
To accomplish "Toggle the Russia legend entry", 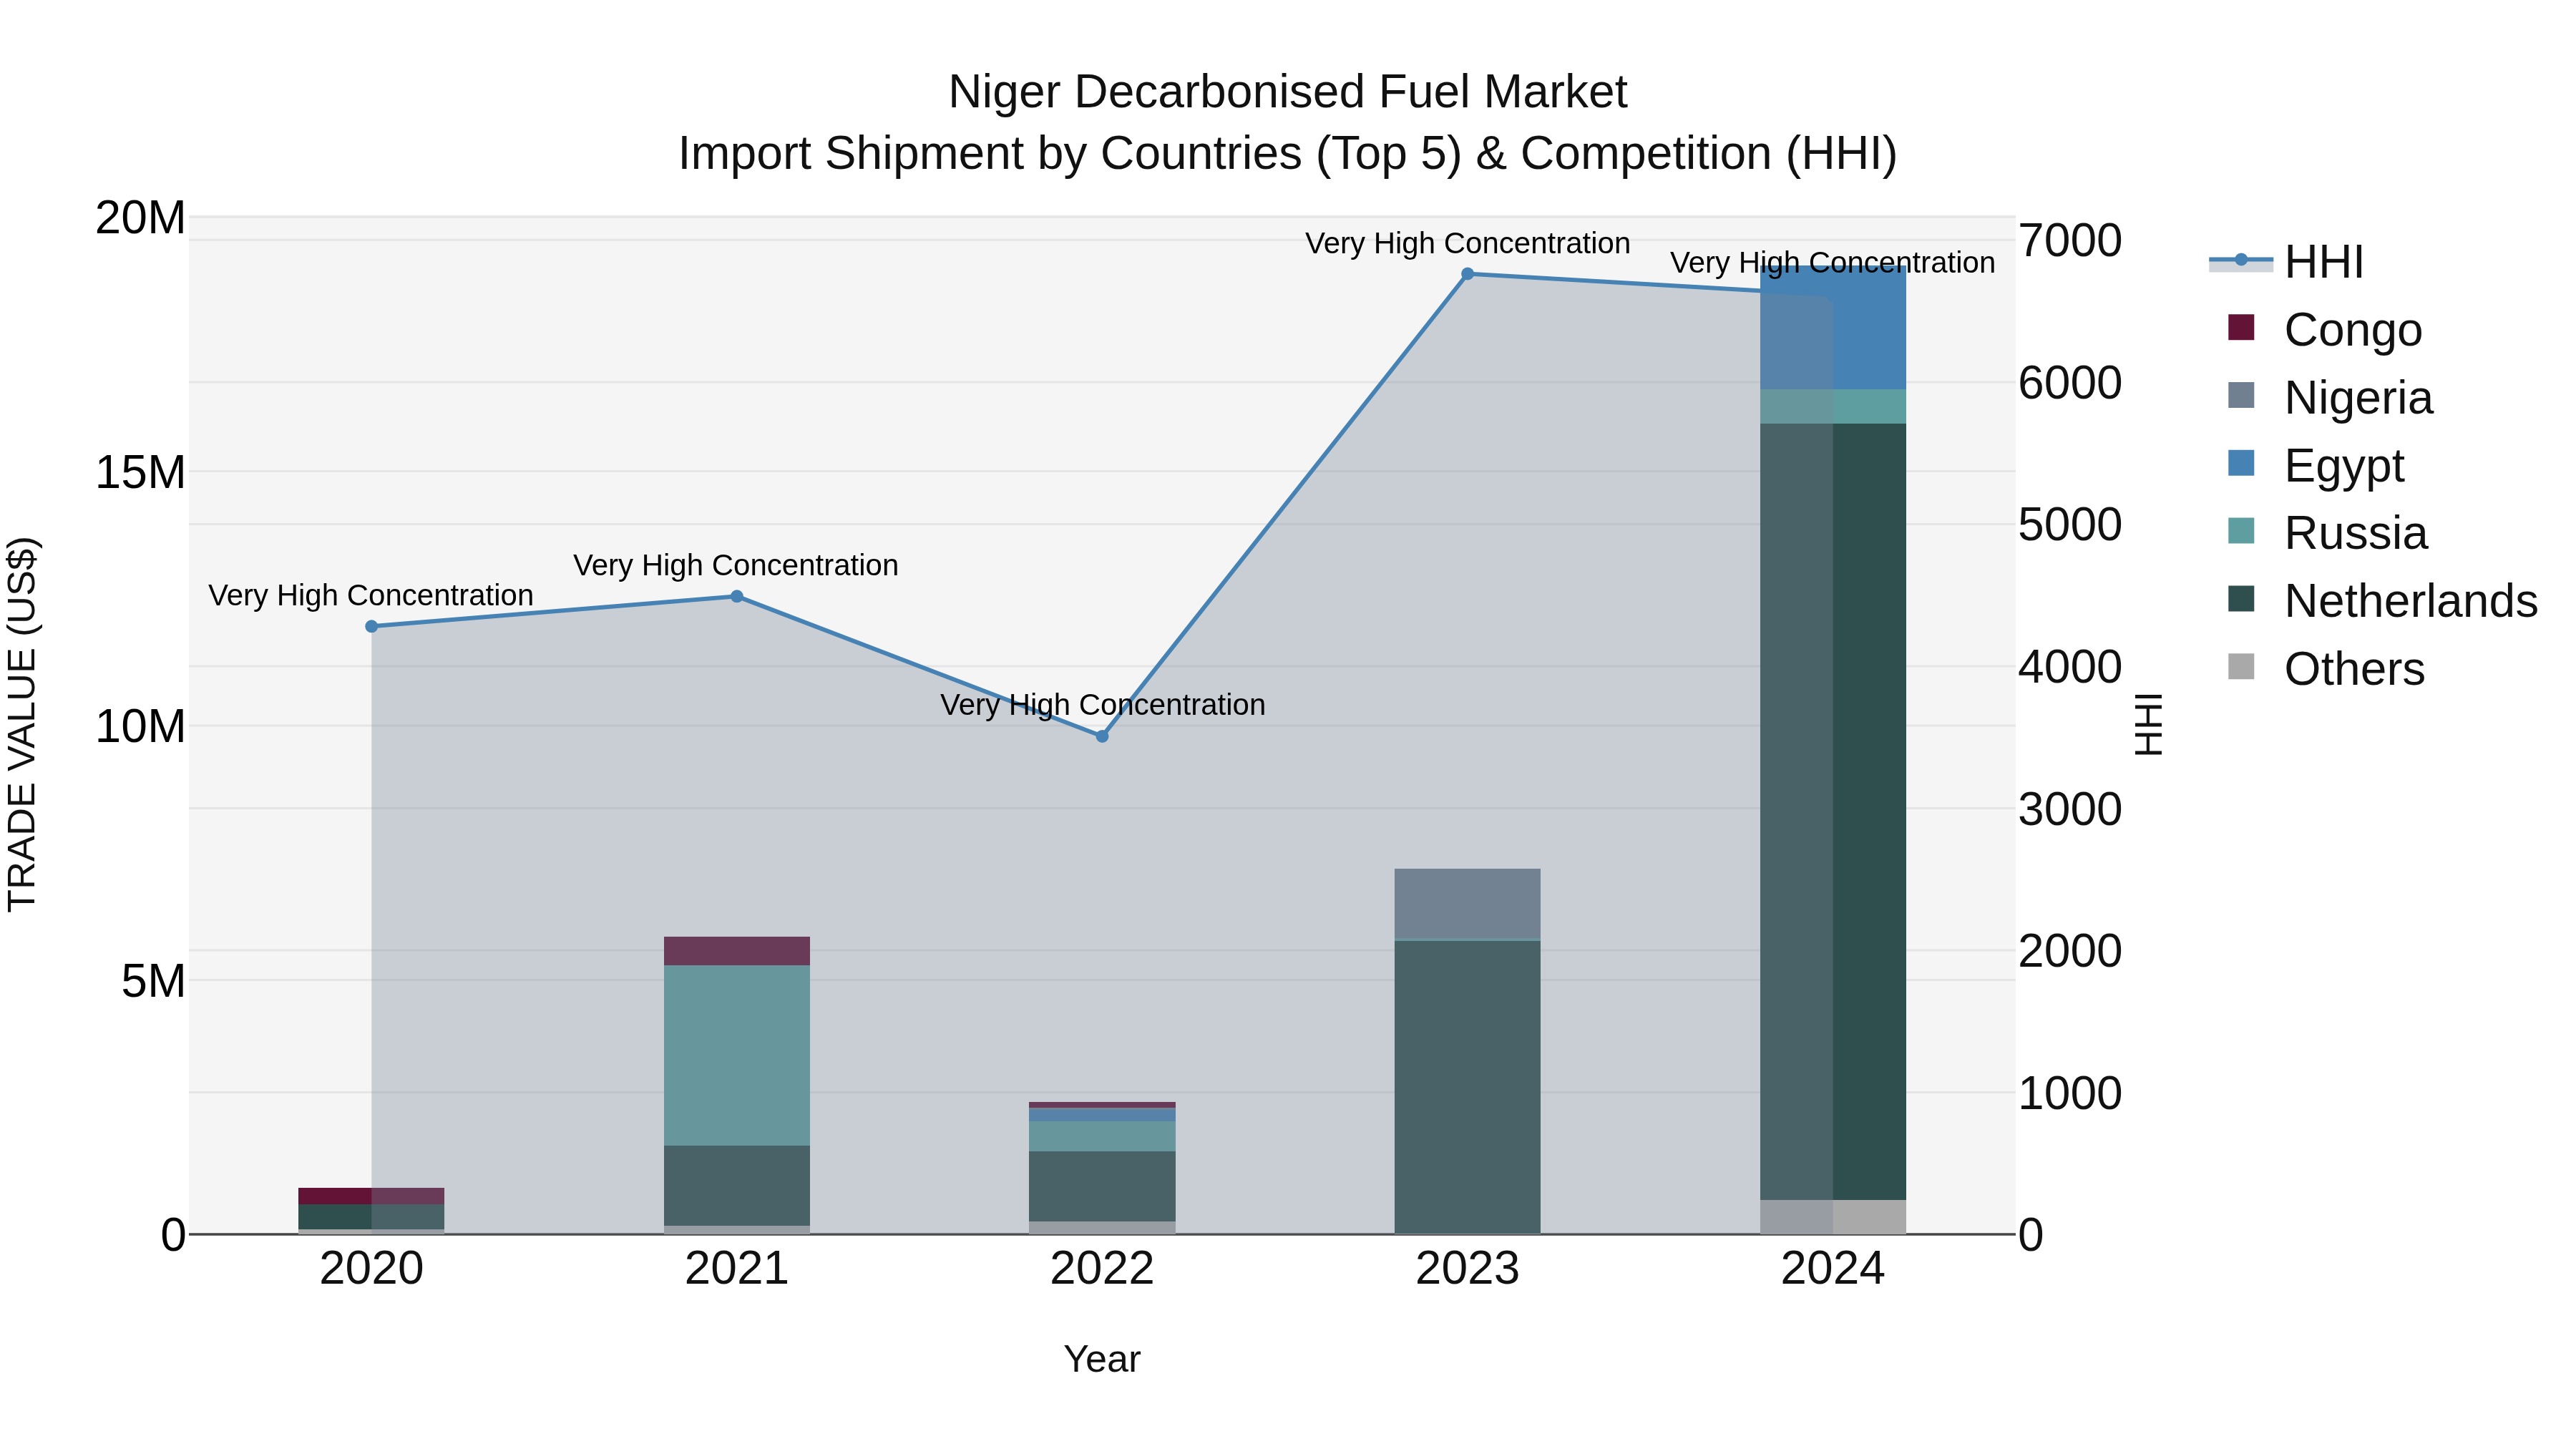I will [x=2327, y=533].
